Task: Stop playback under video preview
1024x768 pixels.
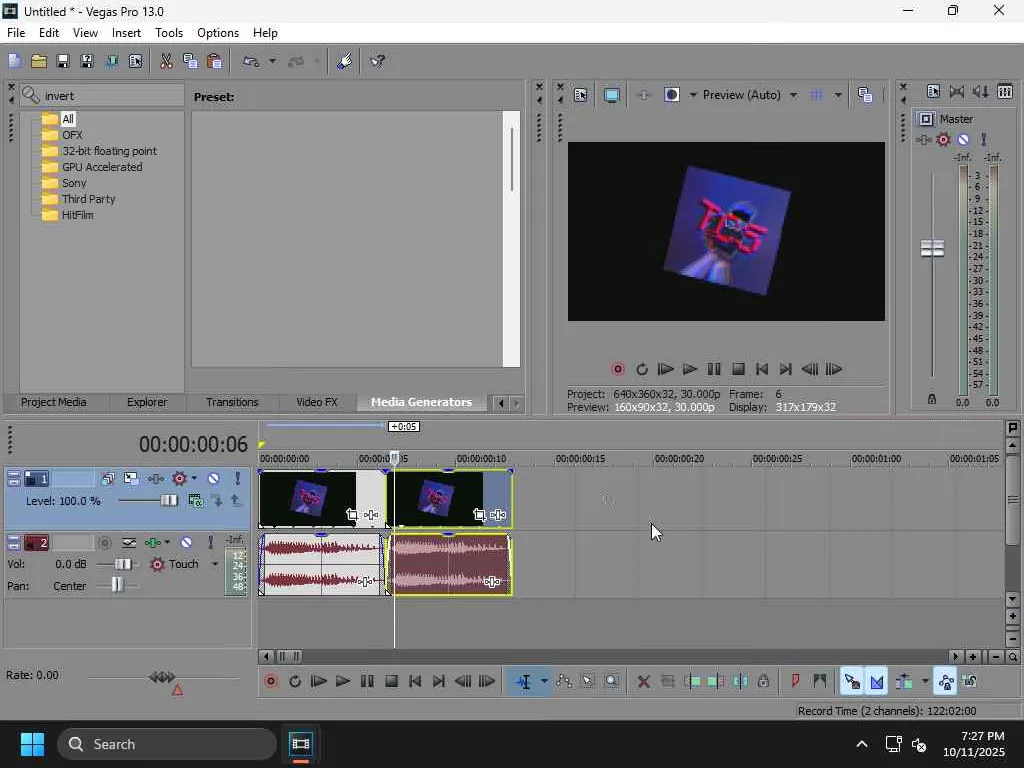Action: [x=738, y=370]
